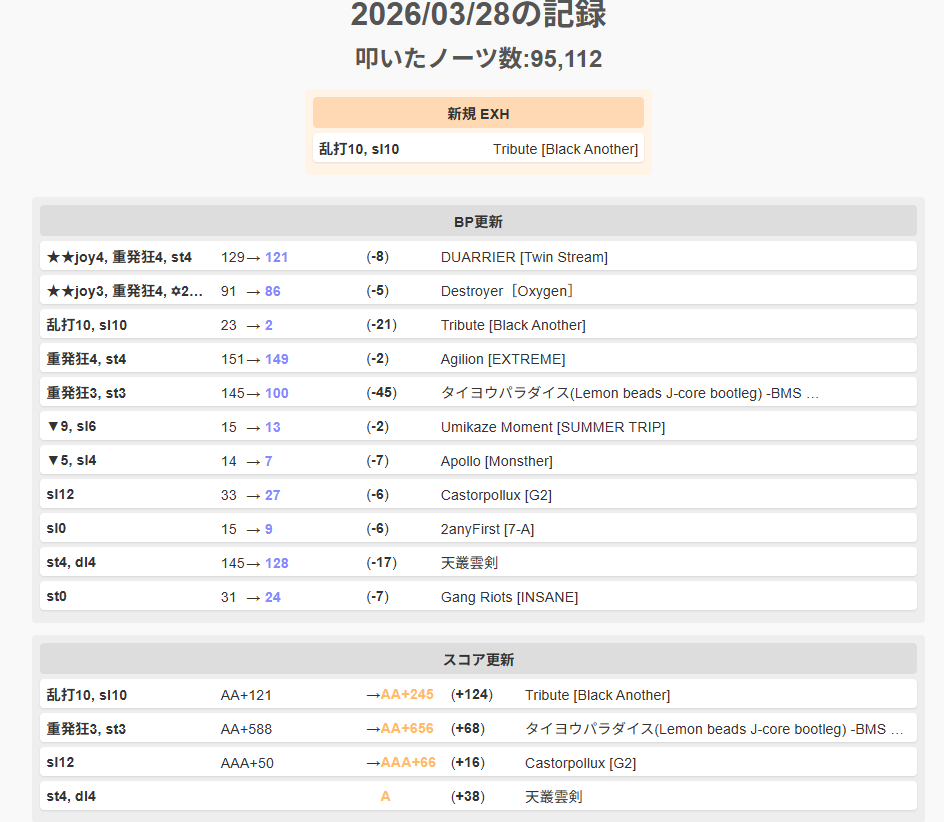Viewport: 944px width, 822px height.
Task: Click the orange A rank score
Action: click(x=385, y=796)
